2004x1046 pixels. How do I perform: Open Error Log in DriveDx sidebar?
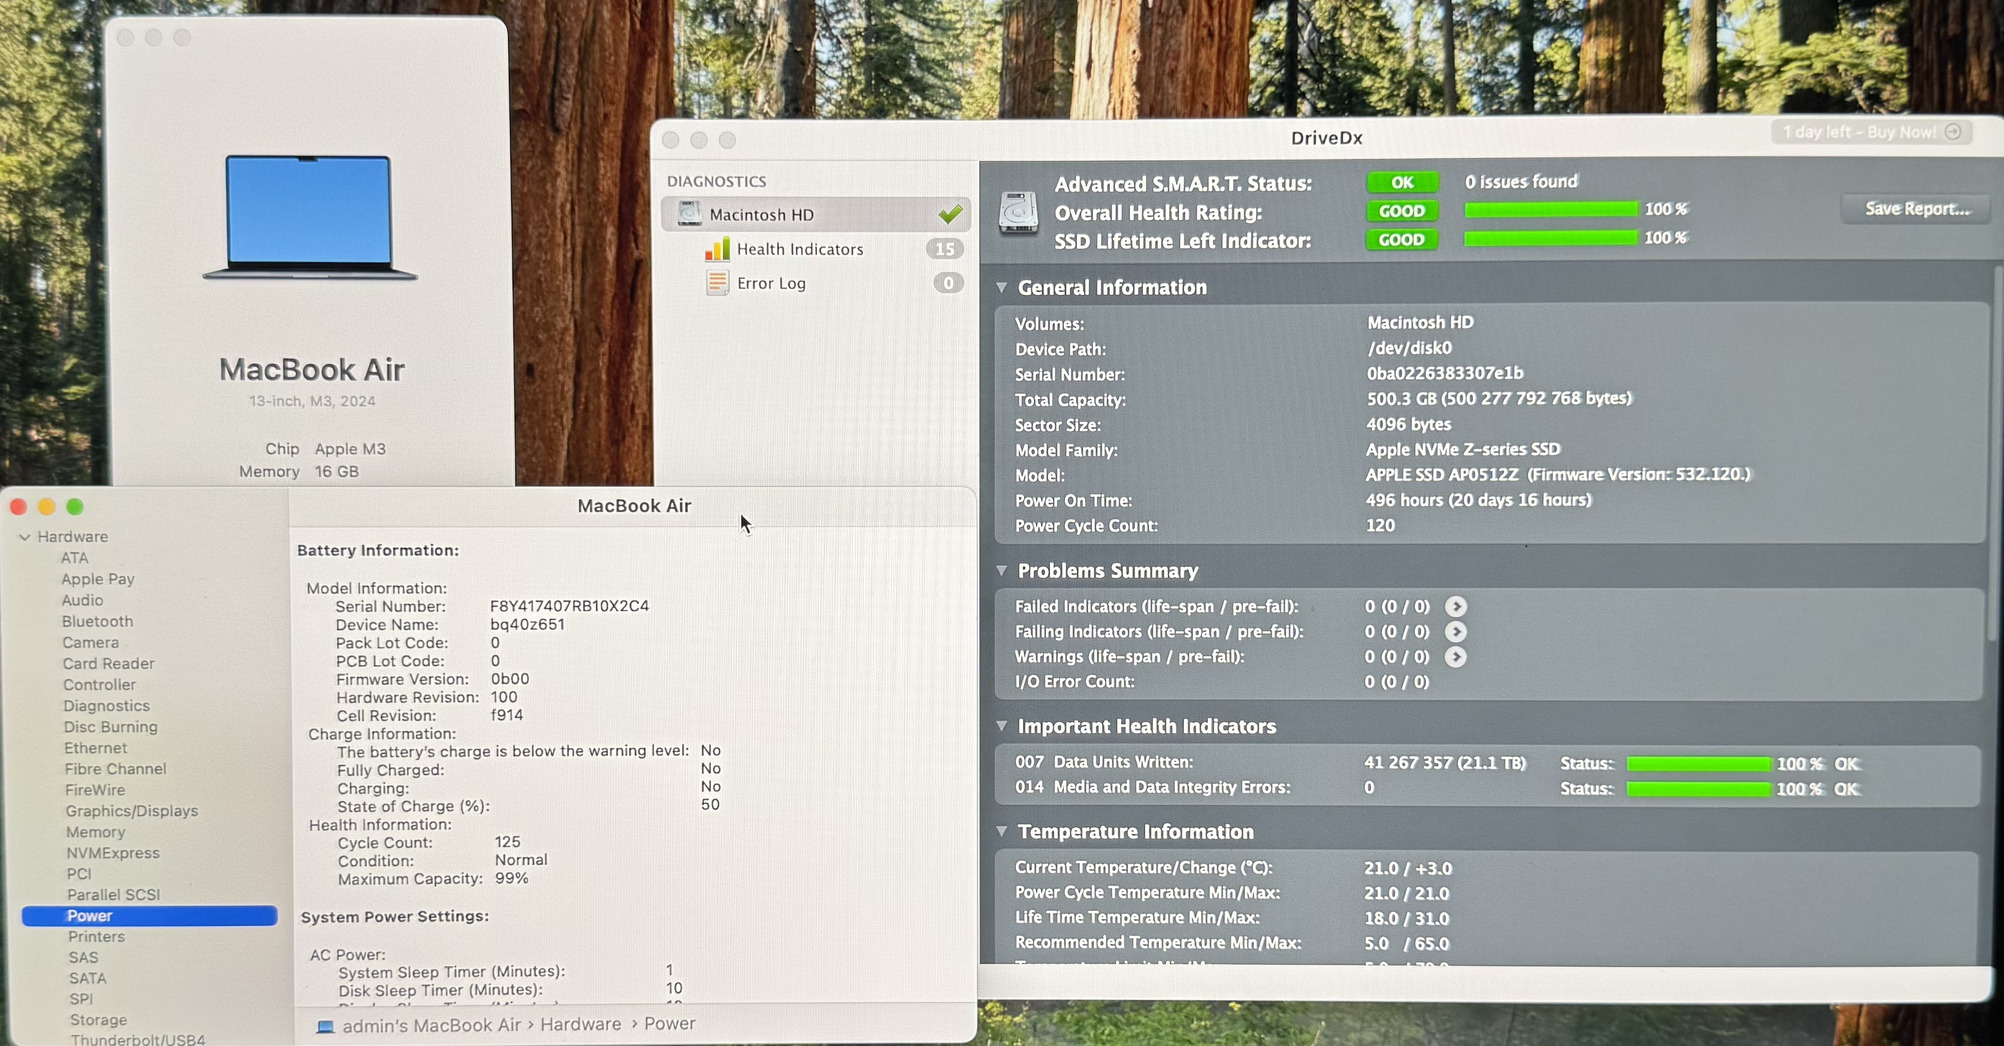[x=771, y=283]
